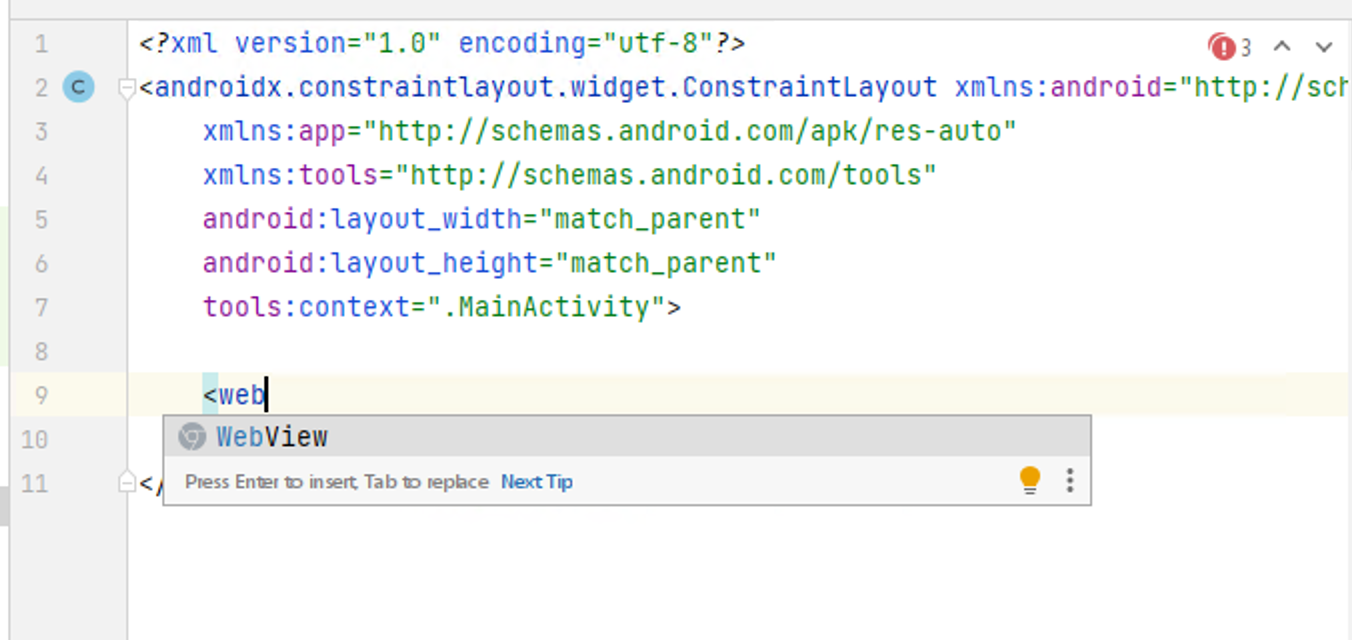Click the Next Tip link

click(x=536, y=482)
